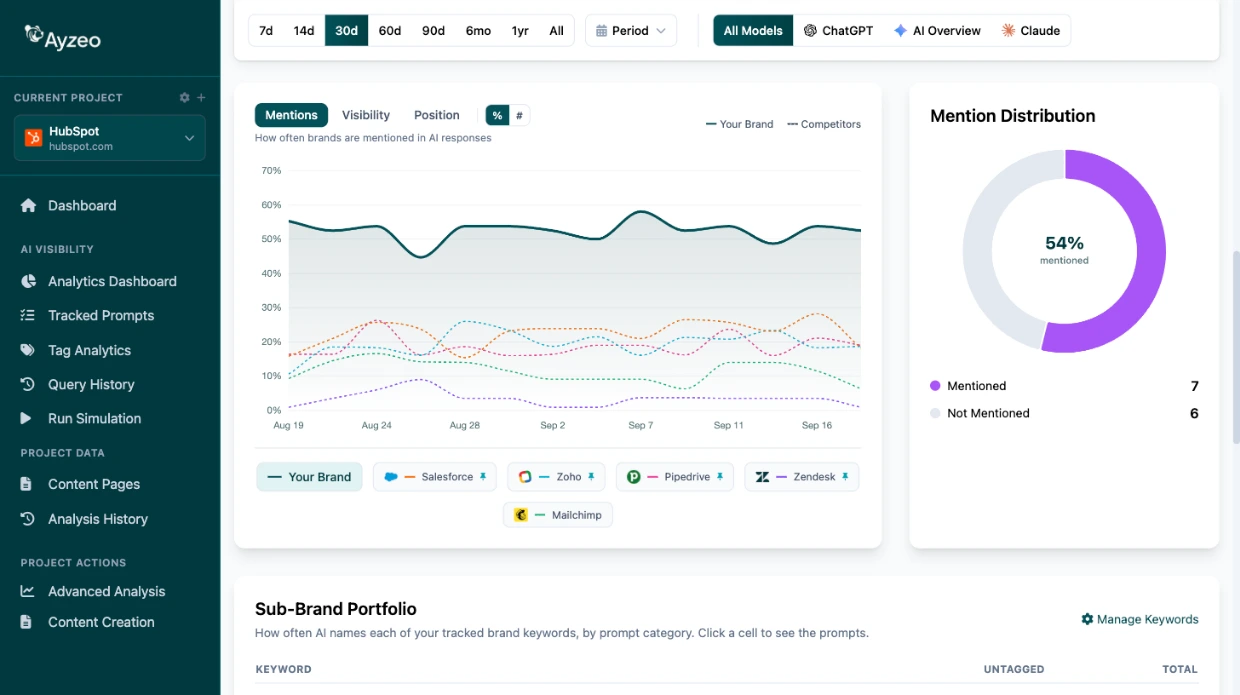Switch to the Visibility tab
Viewport: 1240px width, 695px height.
[x=366, y=115]
